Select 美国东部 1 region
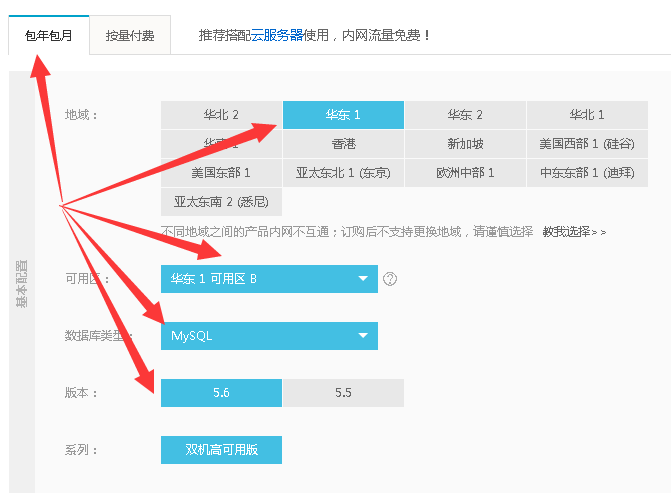 click(x=221, y=173)
